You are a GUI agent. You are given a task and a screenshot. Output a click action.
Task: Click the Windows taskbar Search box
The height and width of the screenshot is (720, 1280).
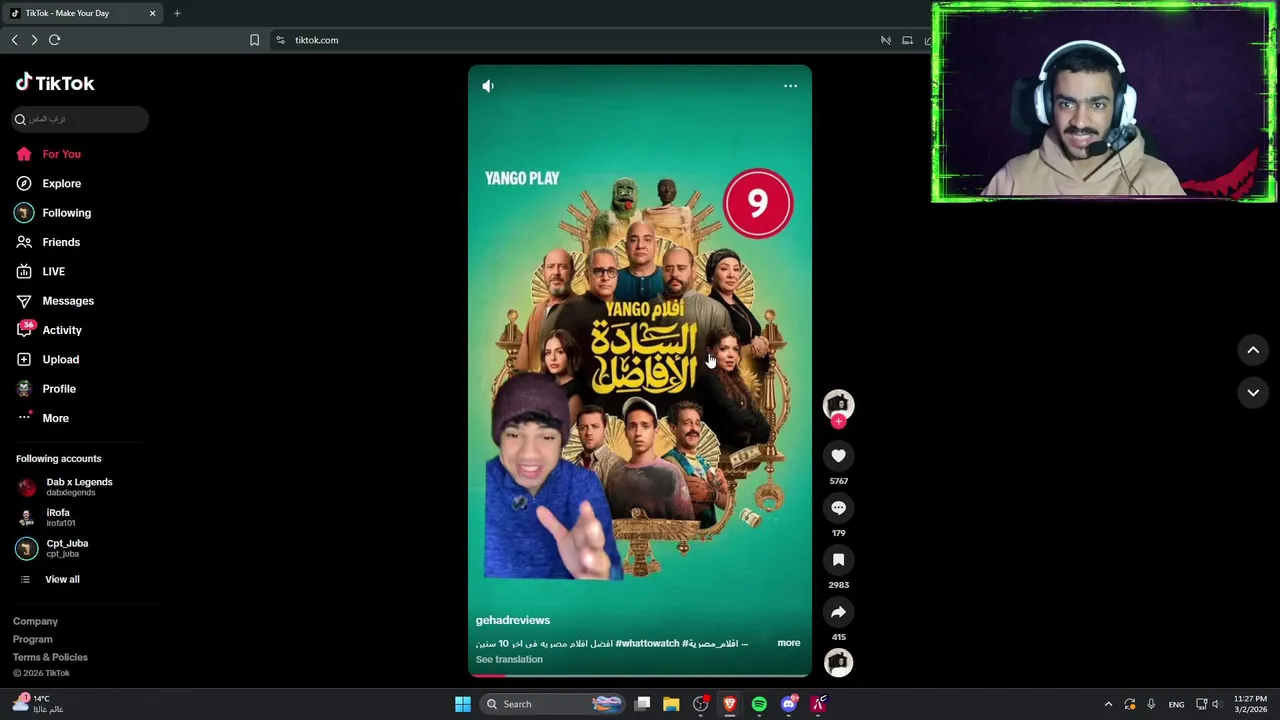click(x=553, y=704)
